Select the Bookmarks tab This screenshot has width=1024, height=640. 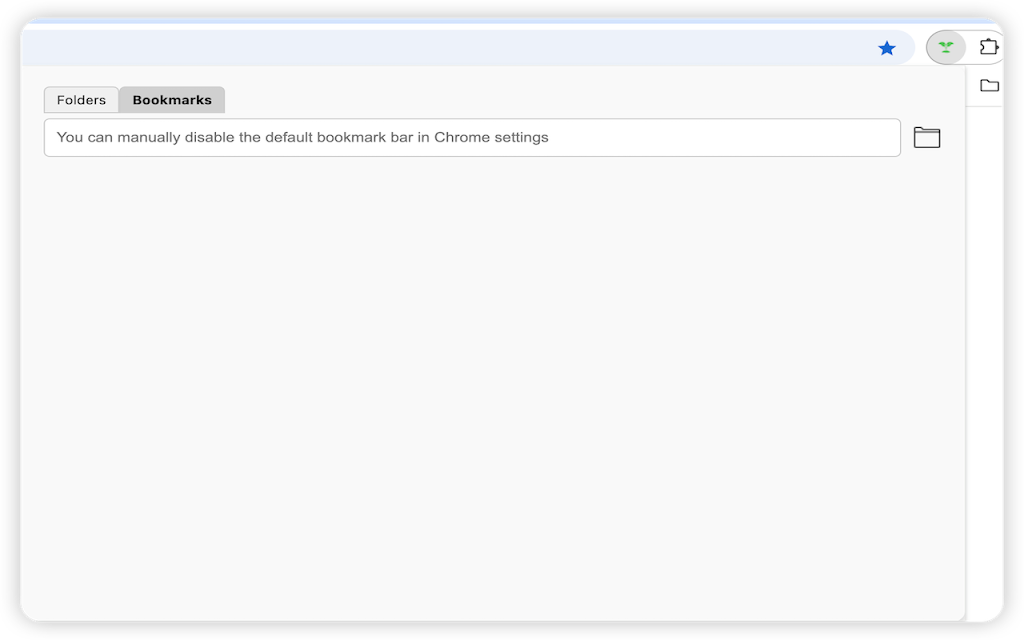click(172, 100)
